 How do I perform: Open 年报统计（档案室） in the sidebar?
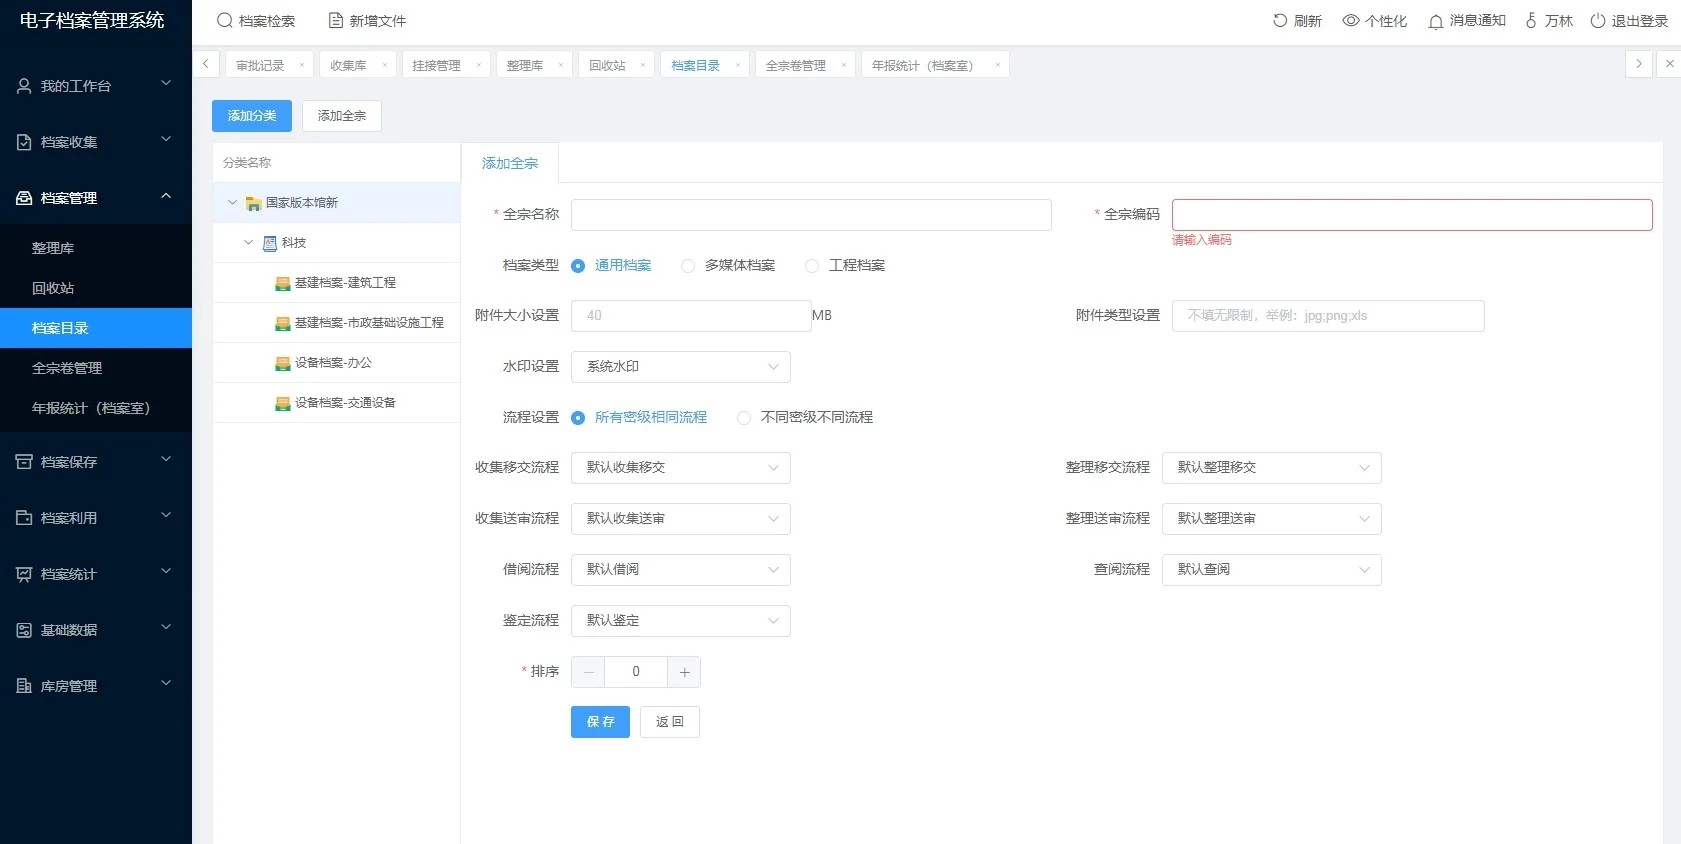point(96,408)
